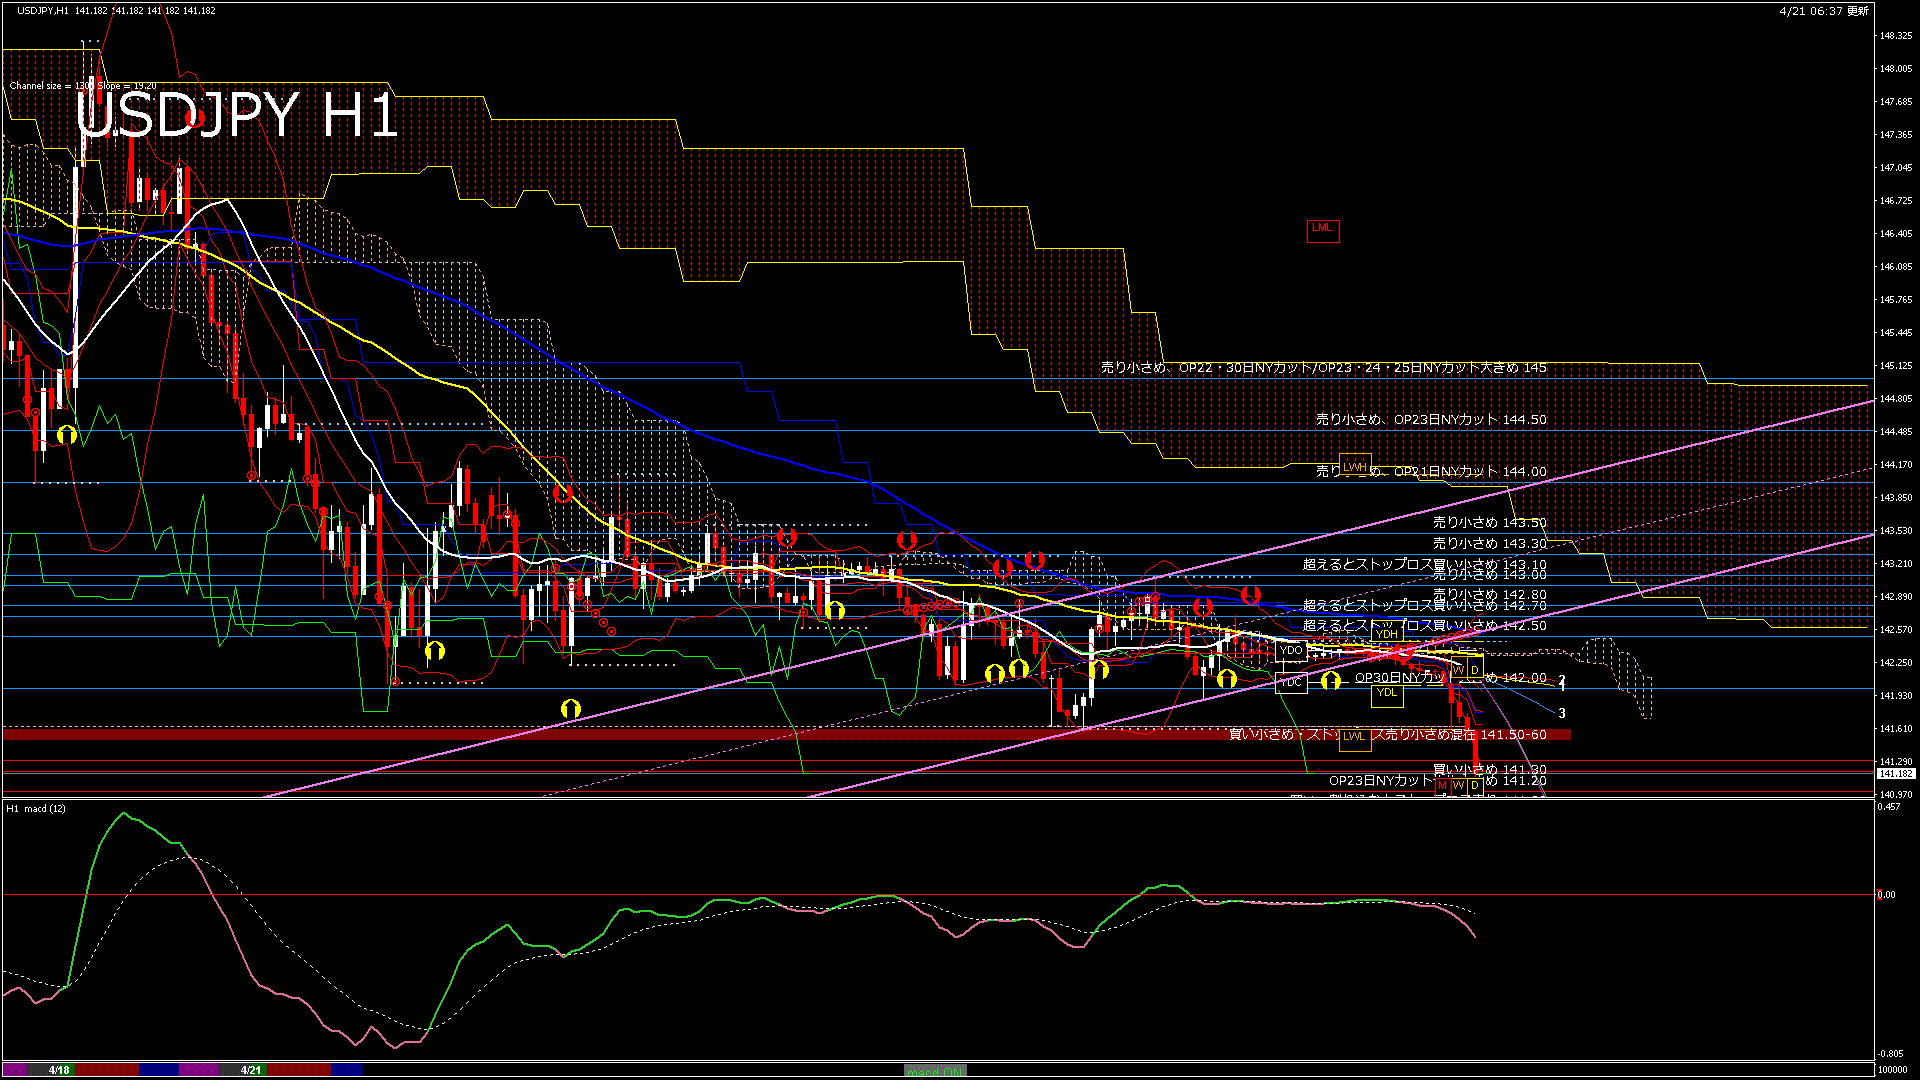Select the yellow YDH label box
The image size is (1920, 1080).
pyautogui.click(x=1387, y=631)
